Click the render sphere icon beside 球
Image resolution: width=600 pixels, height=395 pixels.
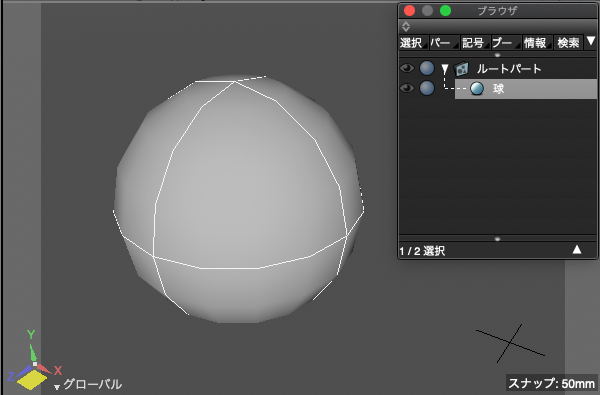pos(427,88)
